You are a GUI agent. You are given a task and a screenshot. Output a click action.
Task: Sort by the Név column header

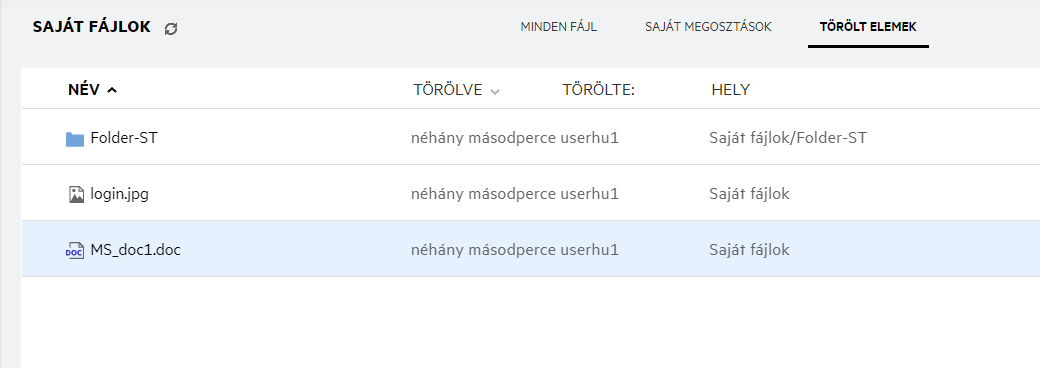[84, 90]
